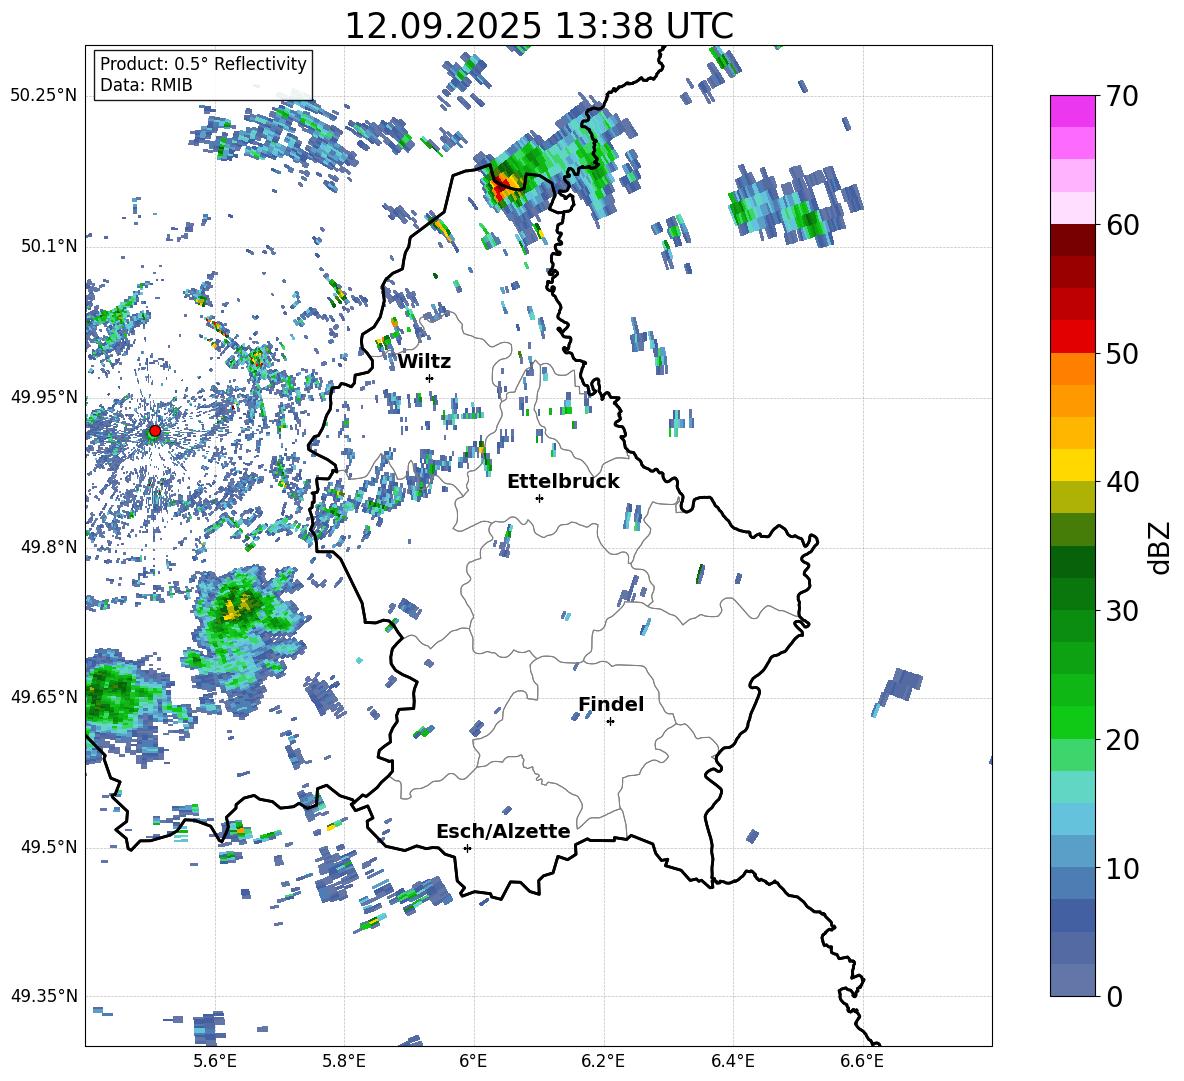Click the orange colorbar segment below 50
The height and width of the screenshot is (1081, 1184).
[1072, 369]
